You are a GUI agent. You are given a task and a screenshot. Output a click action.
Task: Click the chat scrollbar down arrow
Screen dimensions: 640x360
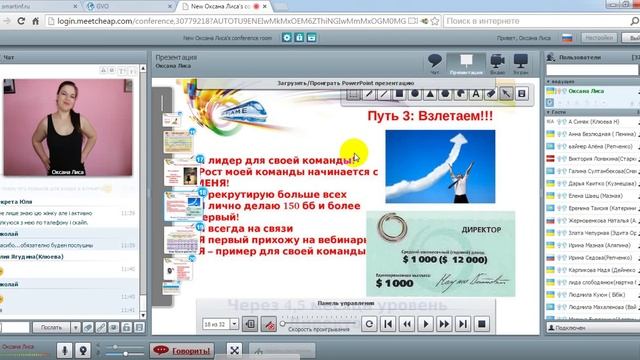(143, 316)
